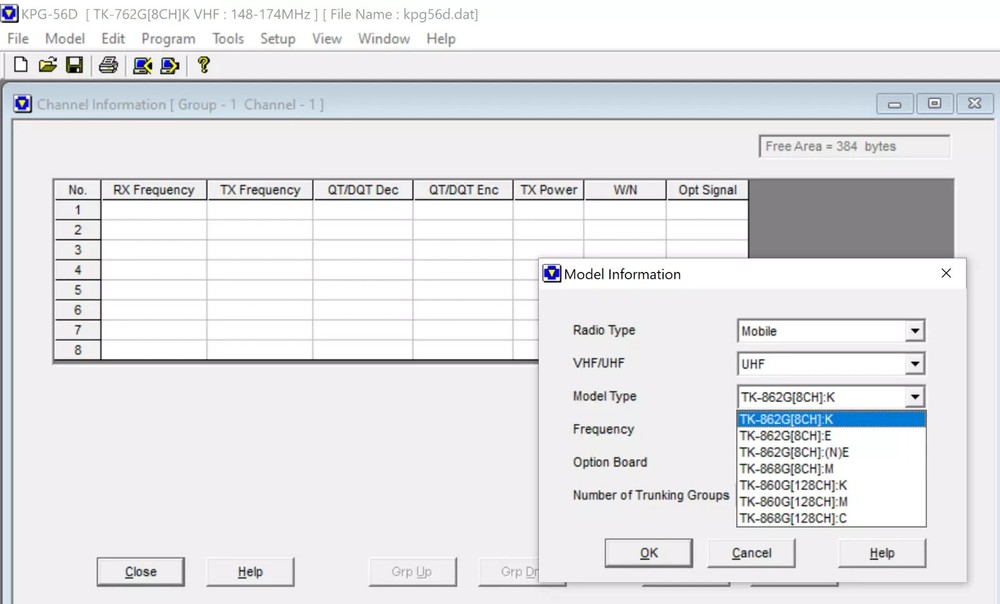Minimize the Channel Information window
Image resolution: width=1000 pixels, height=604 pixels.
pos(895,103)
